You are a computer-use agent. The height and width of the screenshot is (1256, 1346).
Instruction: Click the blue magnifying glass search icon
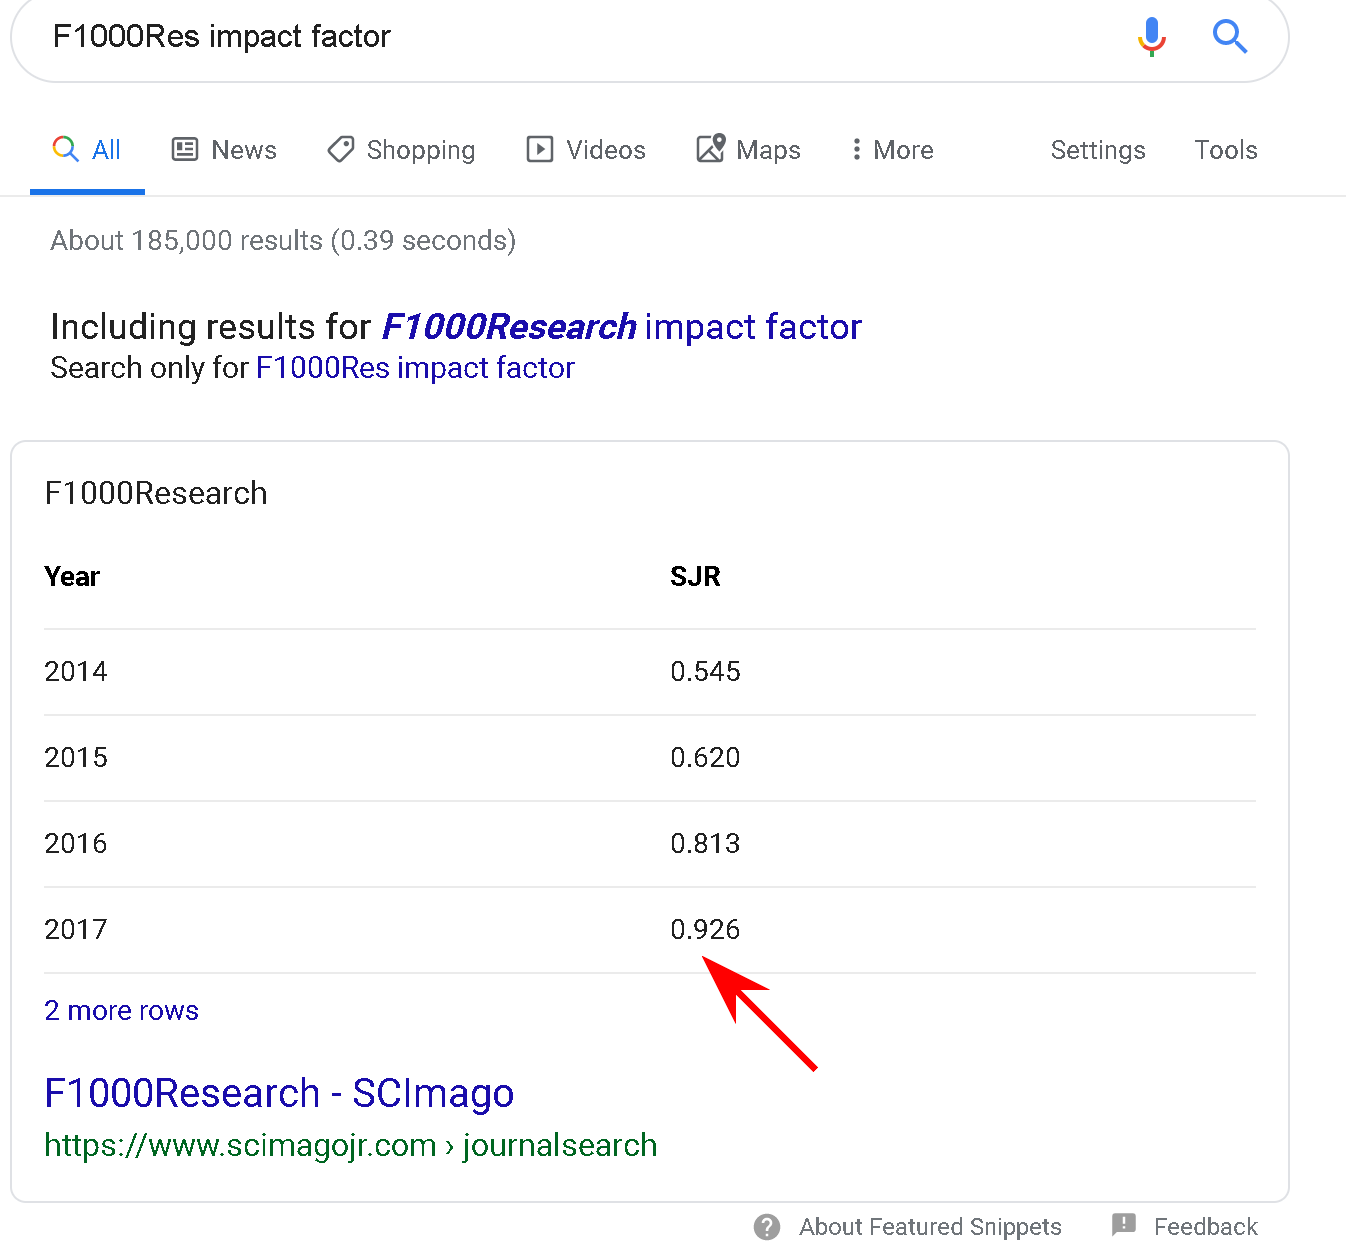point(1229,37)
